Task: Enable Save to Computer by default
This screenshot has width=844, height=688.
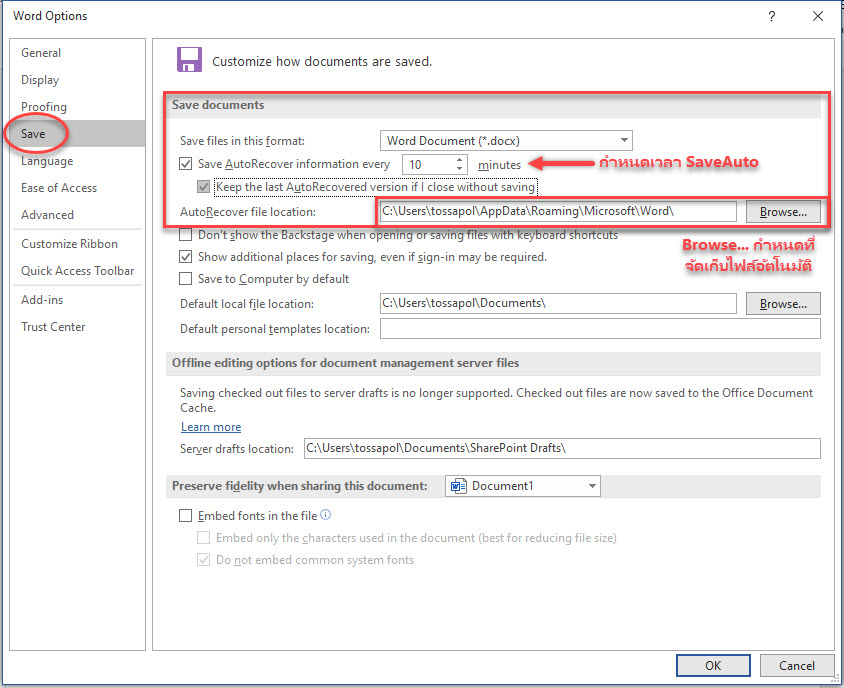Action: tap(185, 279)
